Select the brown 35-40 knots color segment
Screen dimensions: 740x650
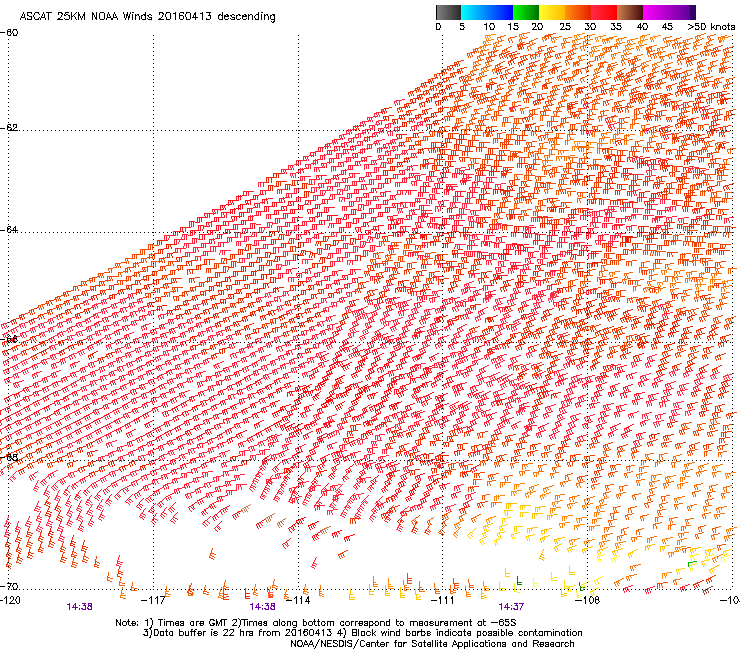630,12
